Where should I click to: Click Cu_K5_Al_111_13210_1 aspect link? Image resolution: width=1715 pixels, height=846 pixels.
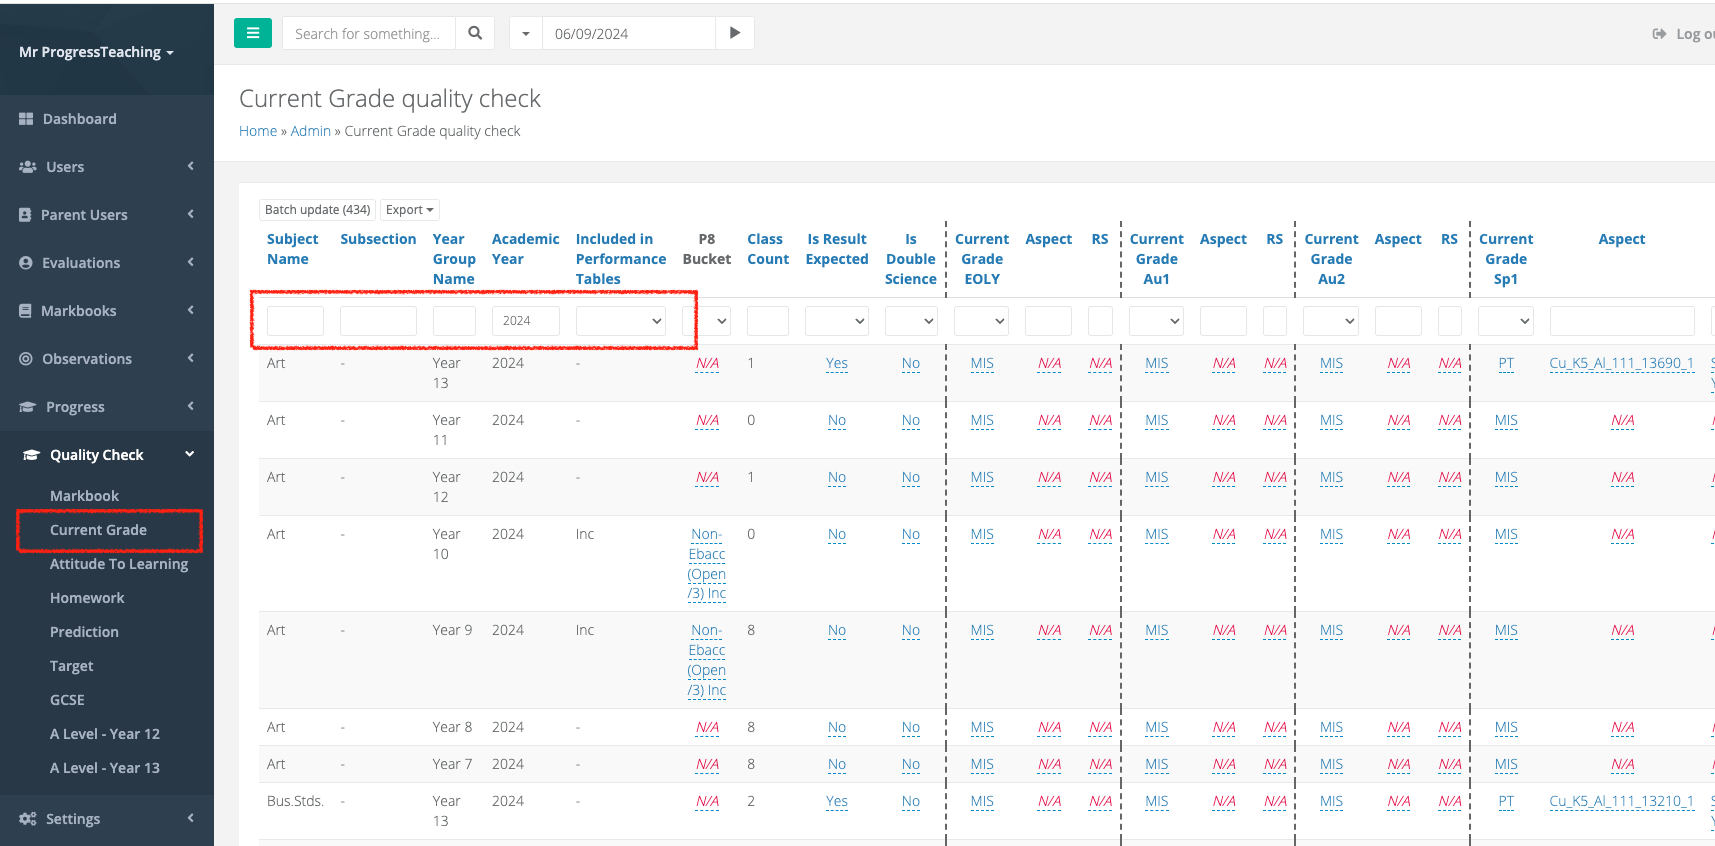tap(1622, 802)
